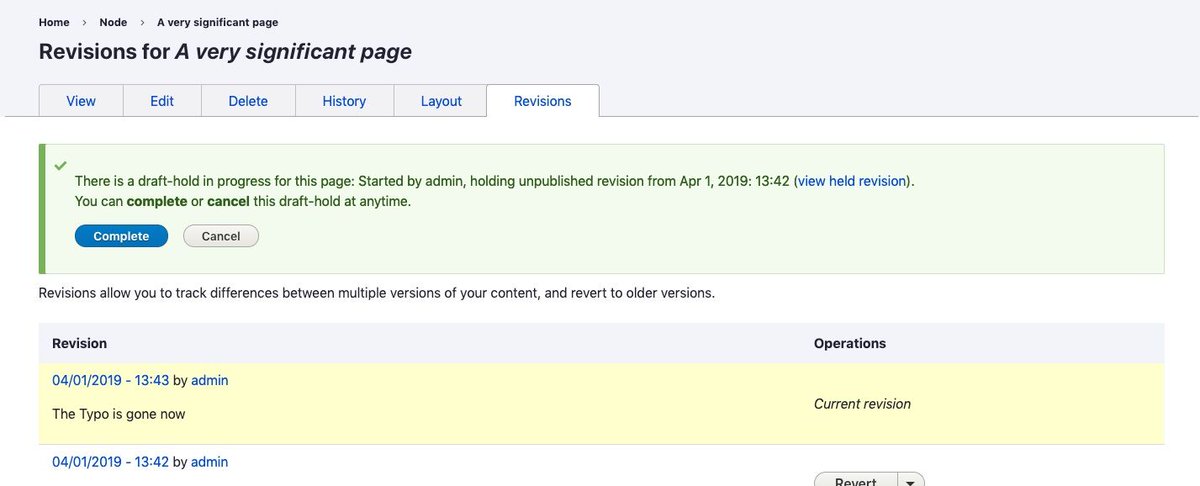
Task: Go to the Node breadcrumb link
Action: coord(113,22)
